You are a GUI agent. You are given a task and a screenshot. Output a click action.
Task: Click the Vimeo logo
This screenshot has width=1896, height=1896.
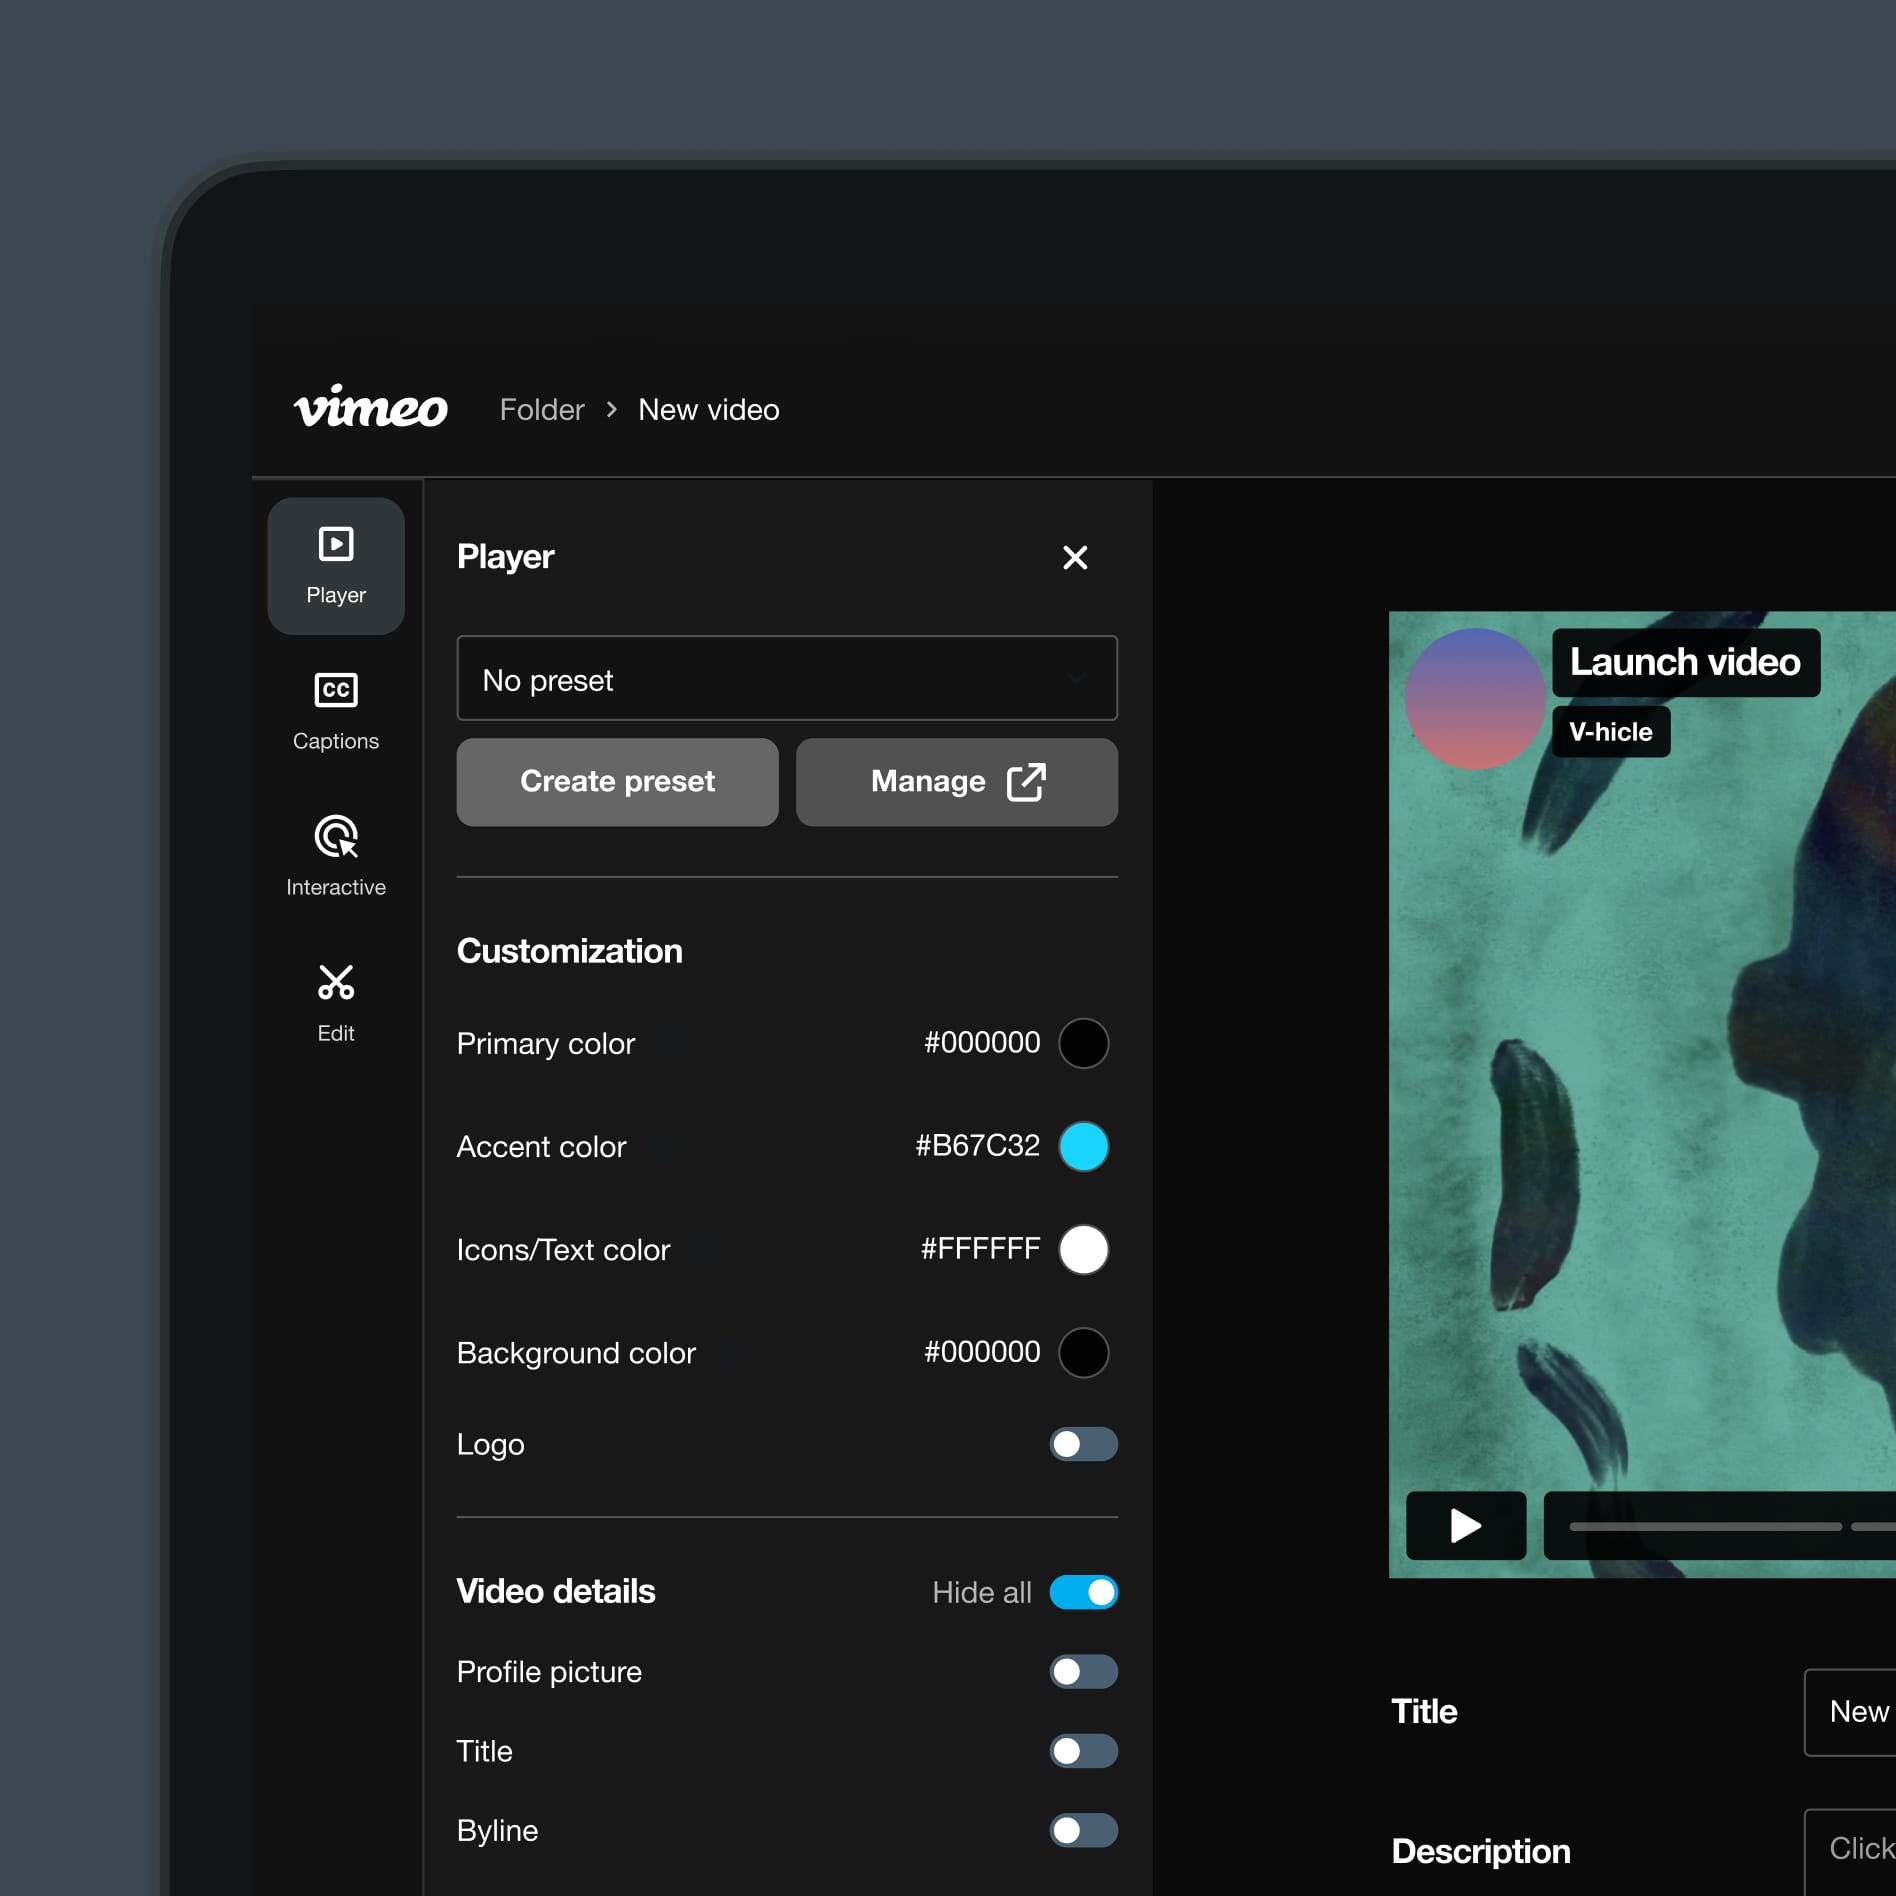click(371, 408)
